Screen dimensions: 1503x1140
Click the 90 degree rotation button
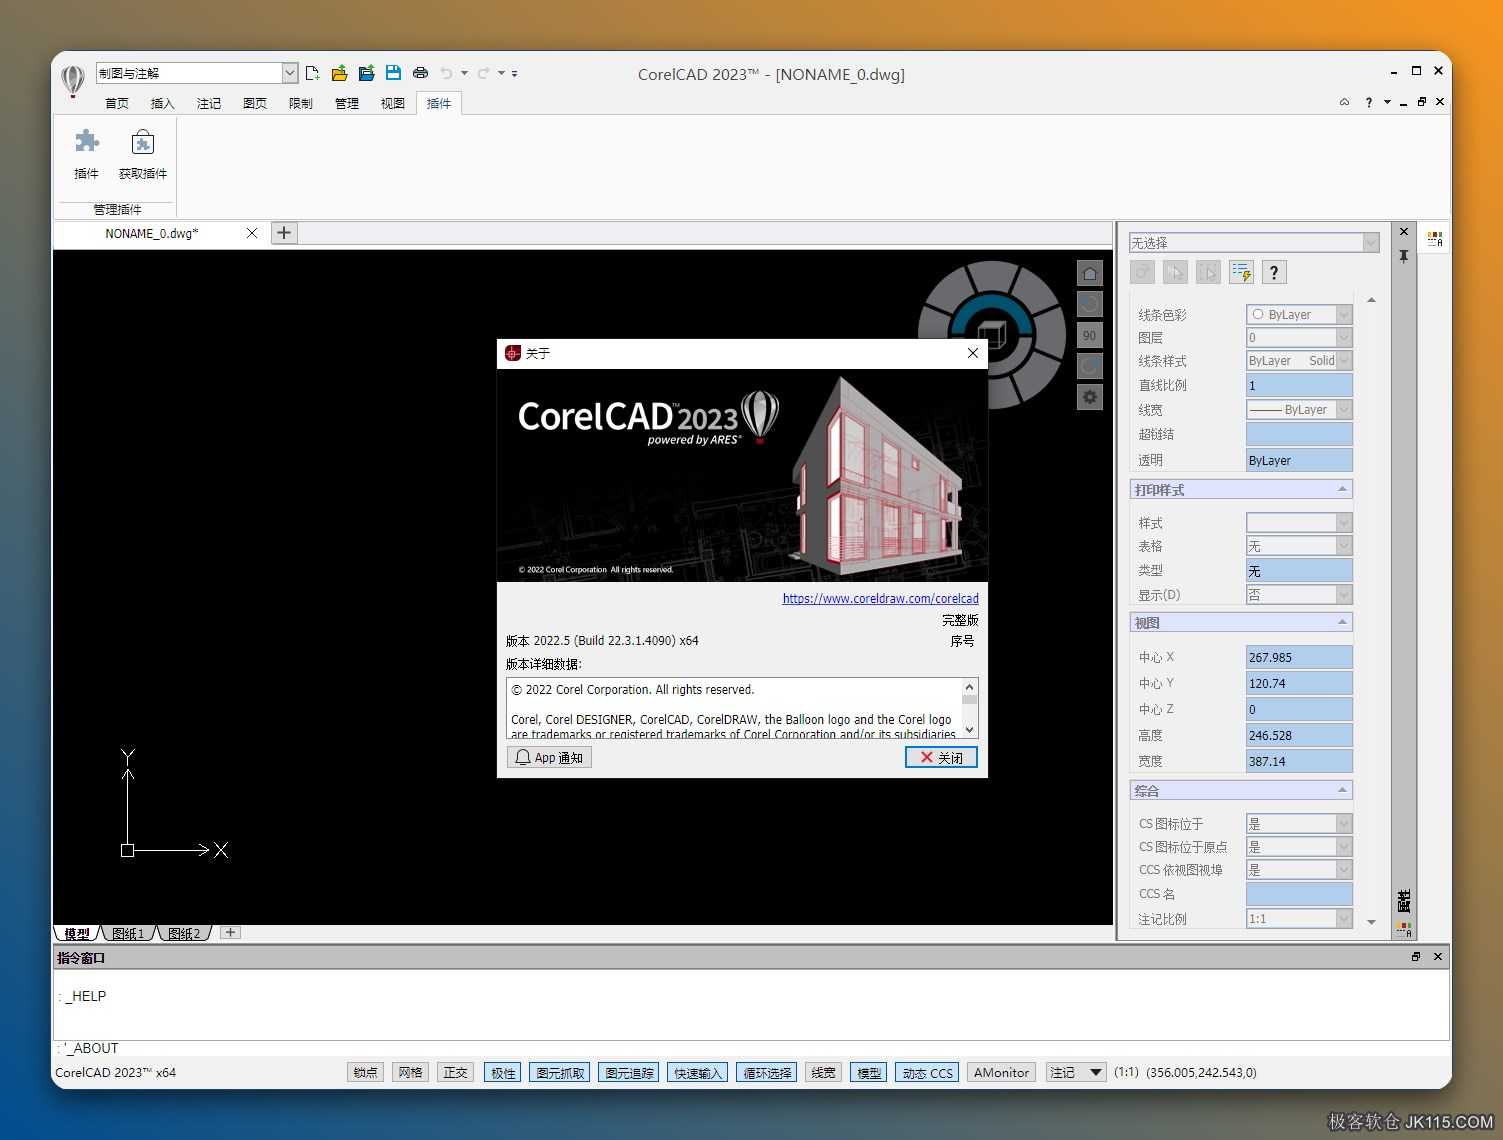(1090, 336)
